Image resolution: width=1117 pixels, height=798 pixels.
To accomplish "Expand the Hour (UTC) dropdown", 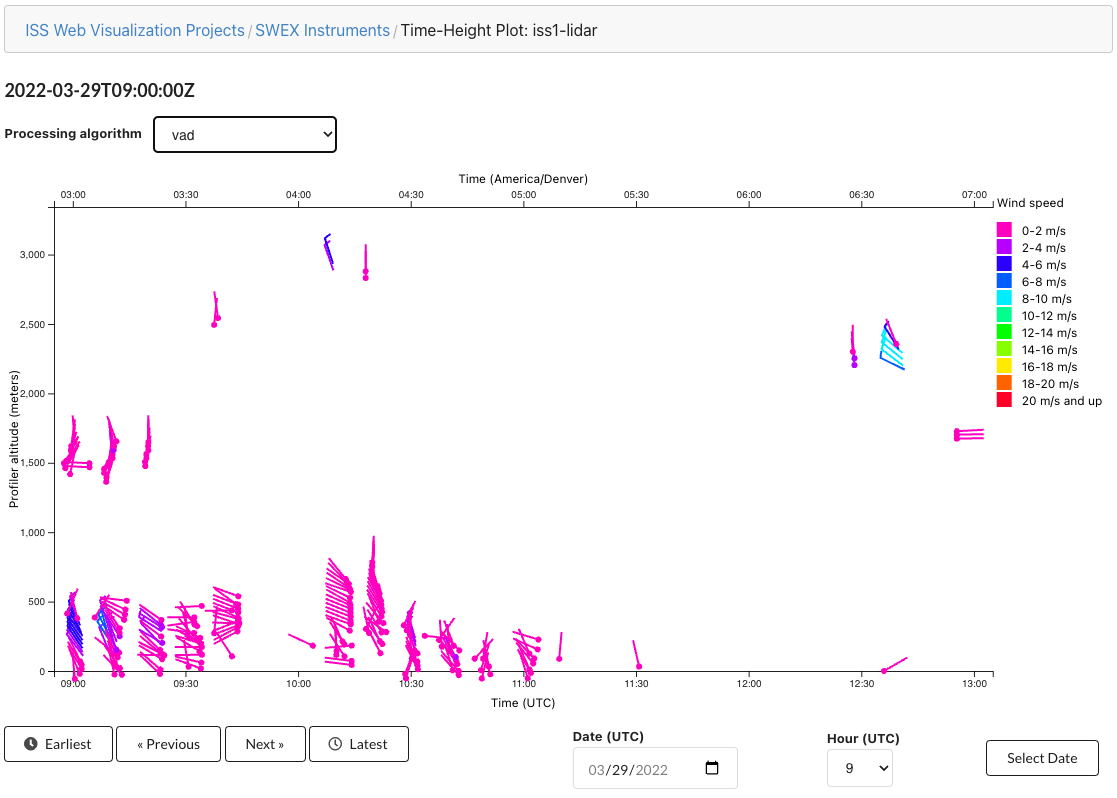I will point(859,768).
